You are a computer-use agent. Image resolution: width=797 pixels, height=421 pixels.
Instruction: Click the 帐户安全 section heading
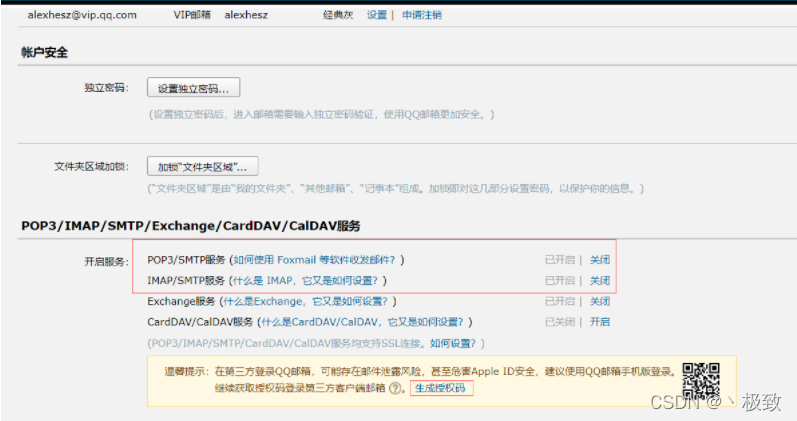(x=45, y=52)
